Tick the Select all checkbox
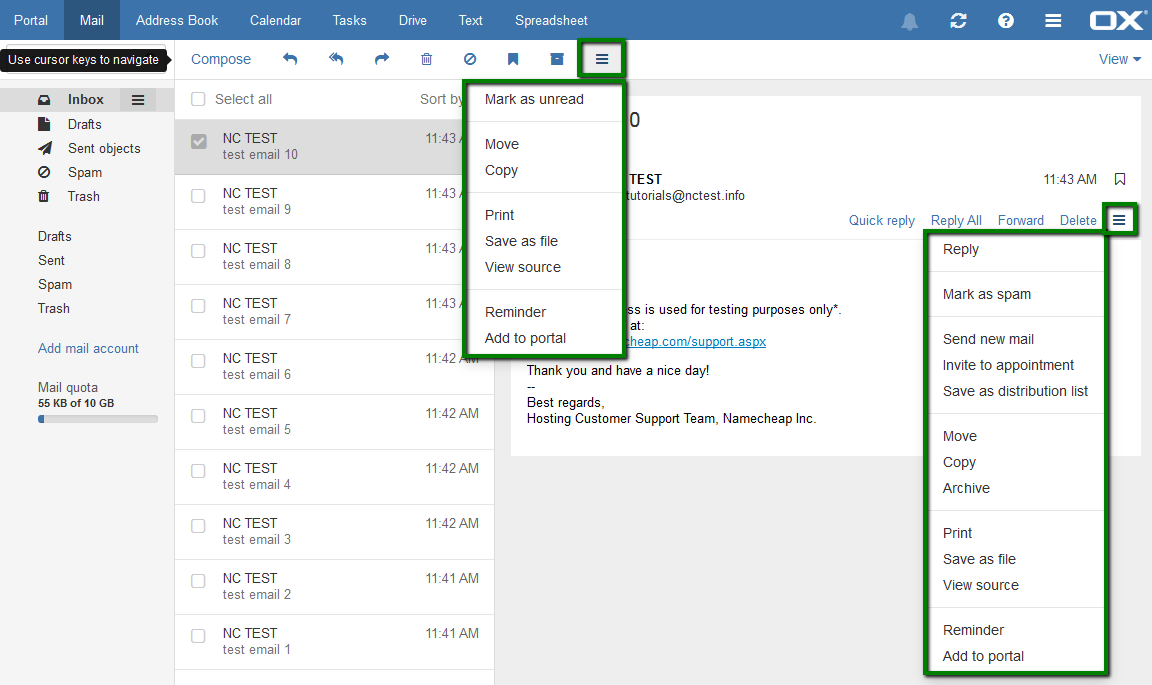This screenshot has width=1152, height=685. pos(198,99)
